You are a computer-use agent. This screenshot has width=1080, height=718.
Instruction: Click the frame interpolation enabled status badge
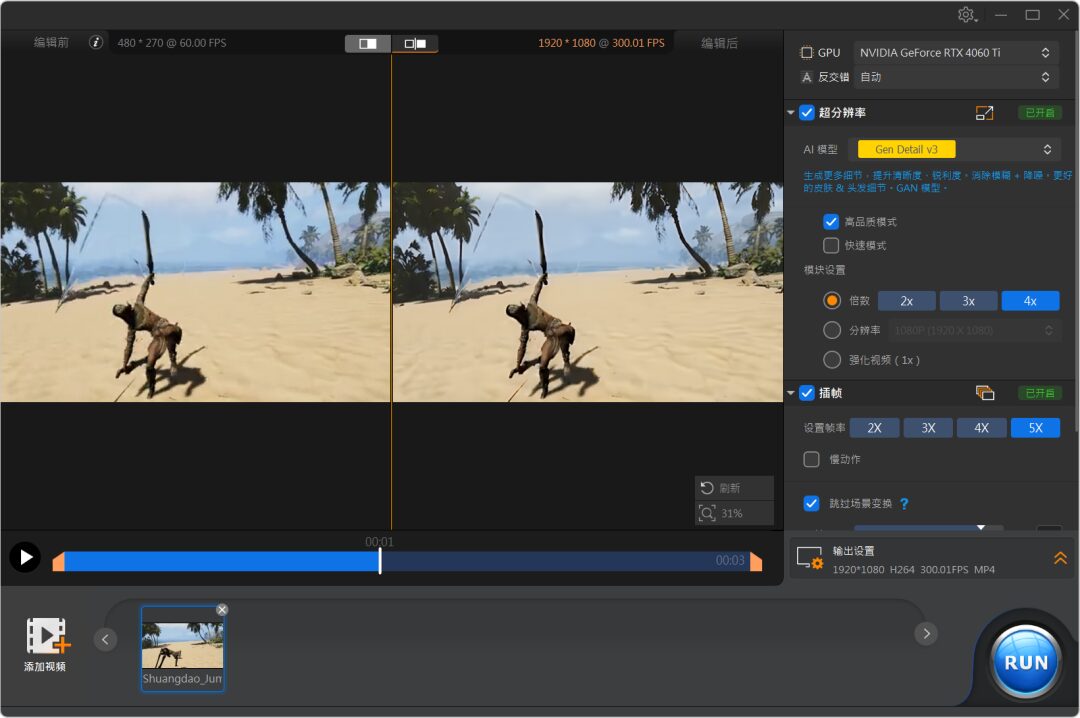point(1040,393)
